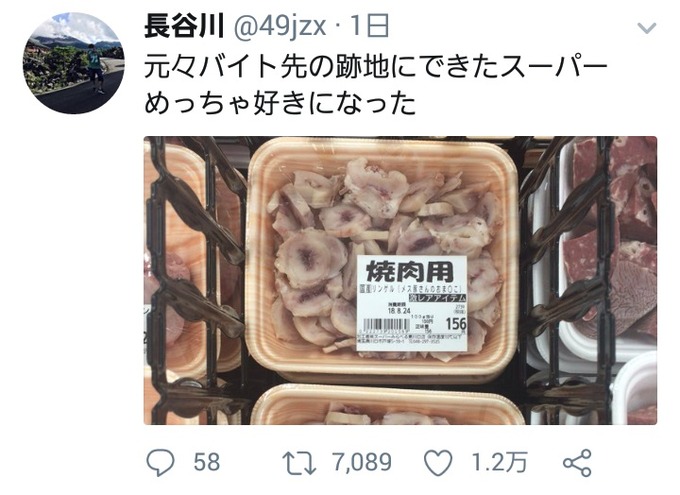This screenshot has width=680, height=495.
Task: Open profile via 長谷川 display name
Action: [184, 26]
